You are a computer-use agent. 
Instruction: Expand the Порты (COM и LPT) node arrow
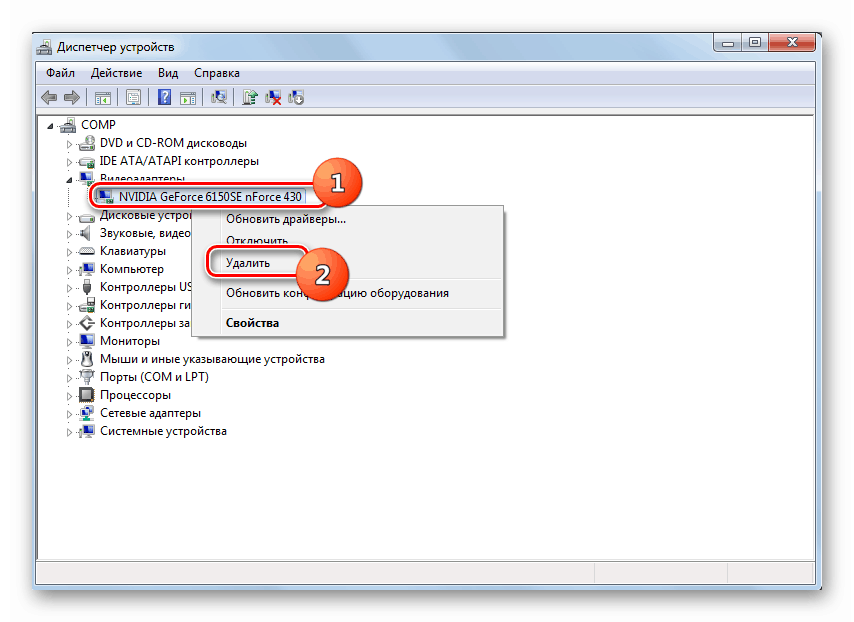[69, 377]
